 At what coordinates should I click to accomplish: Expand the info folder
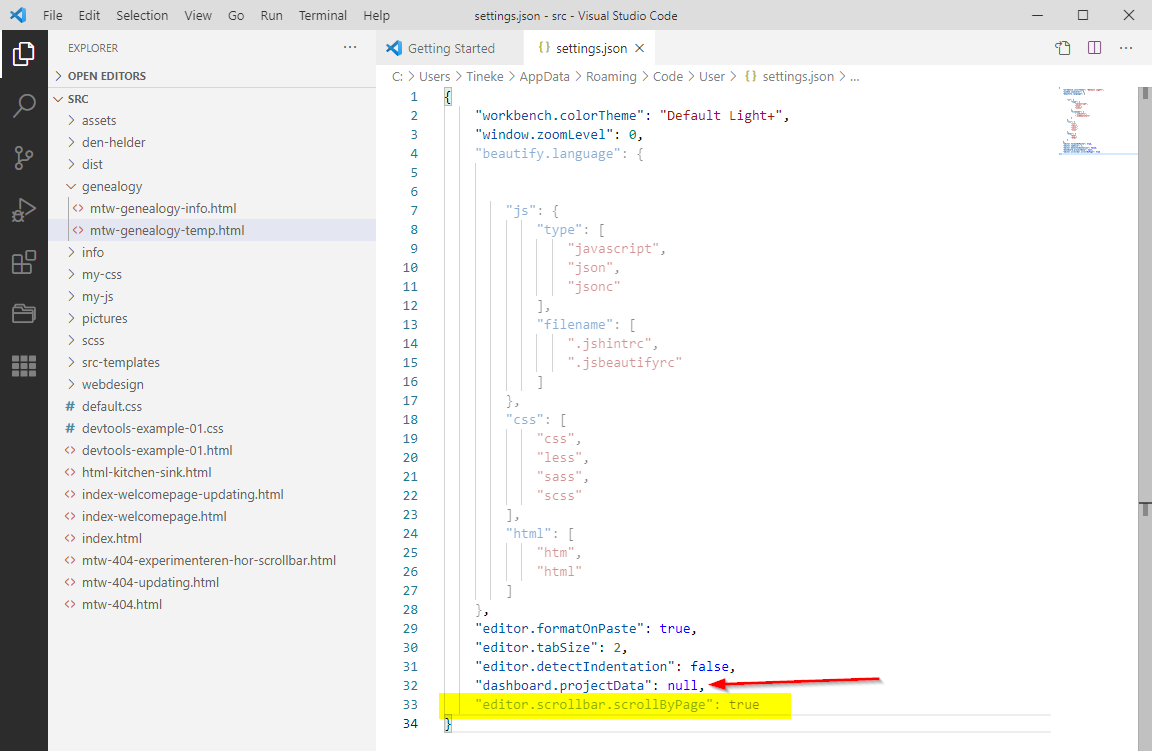coord(71,253)
